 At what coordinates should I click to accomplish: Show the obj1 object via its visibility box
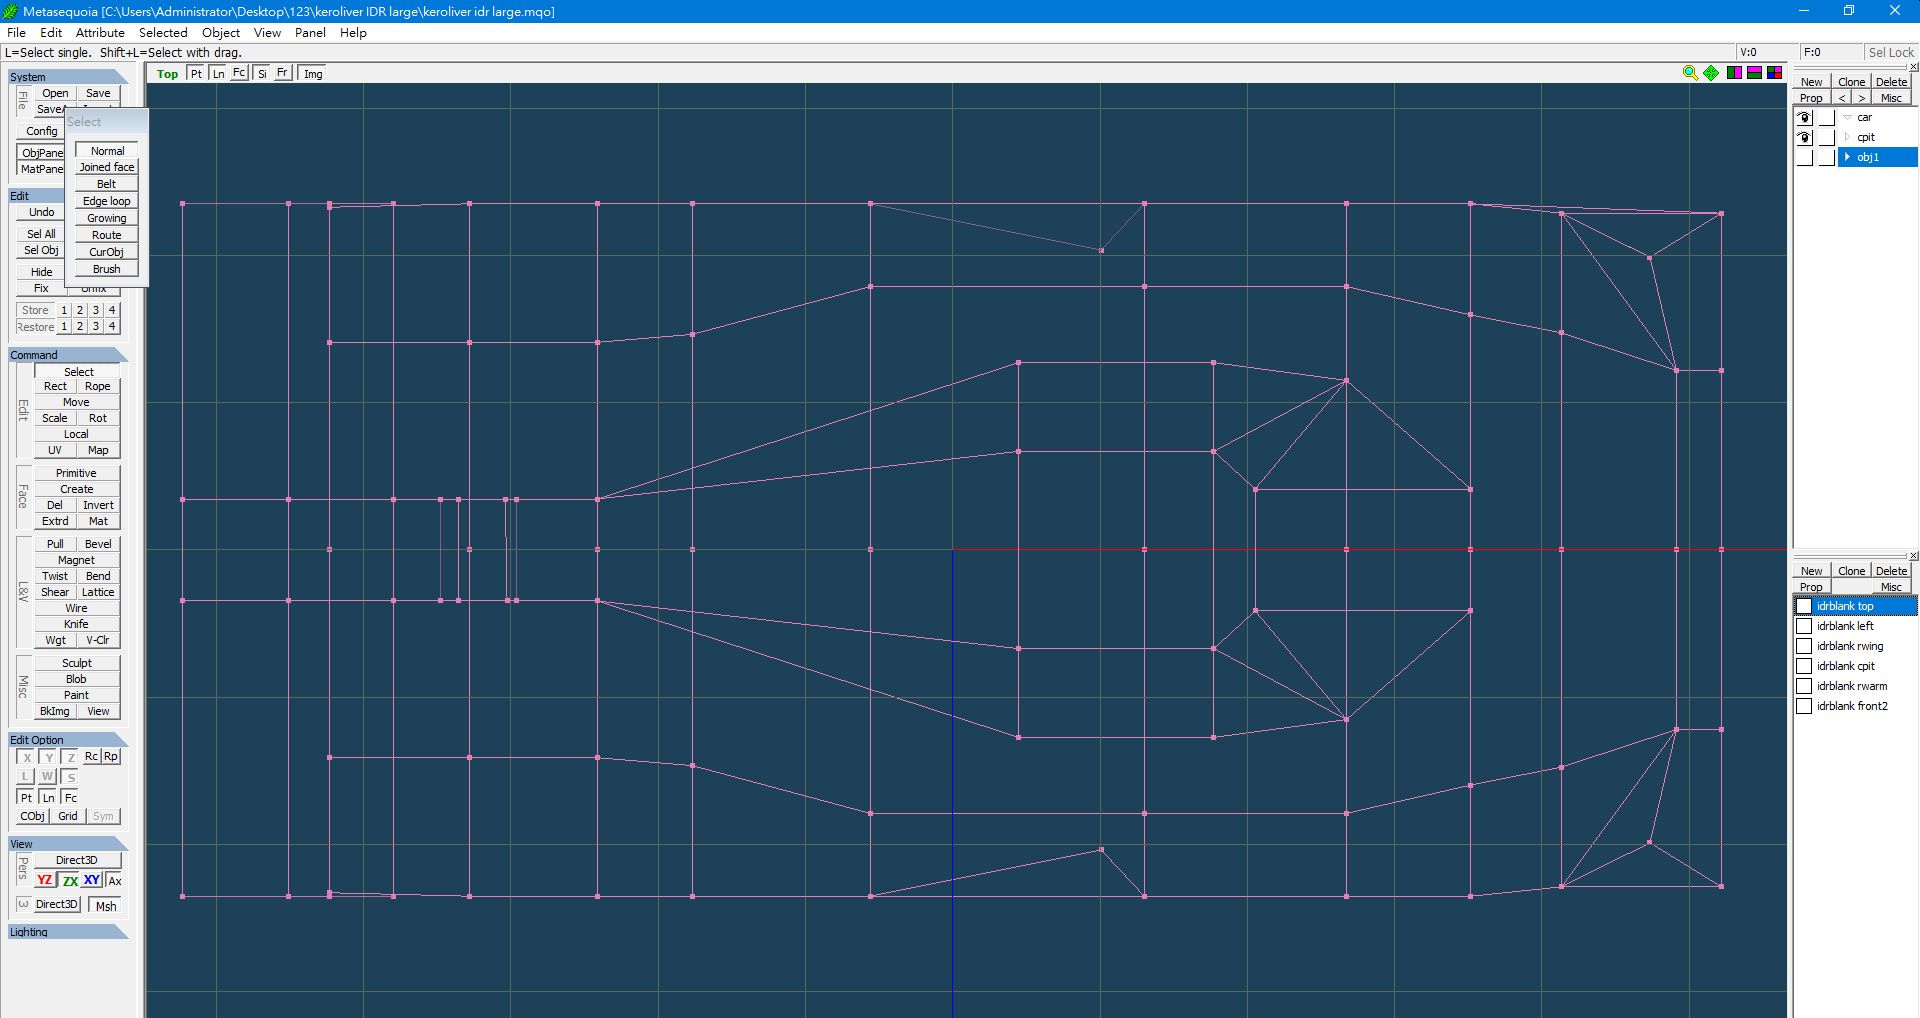(1805, 158)
